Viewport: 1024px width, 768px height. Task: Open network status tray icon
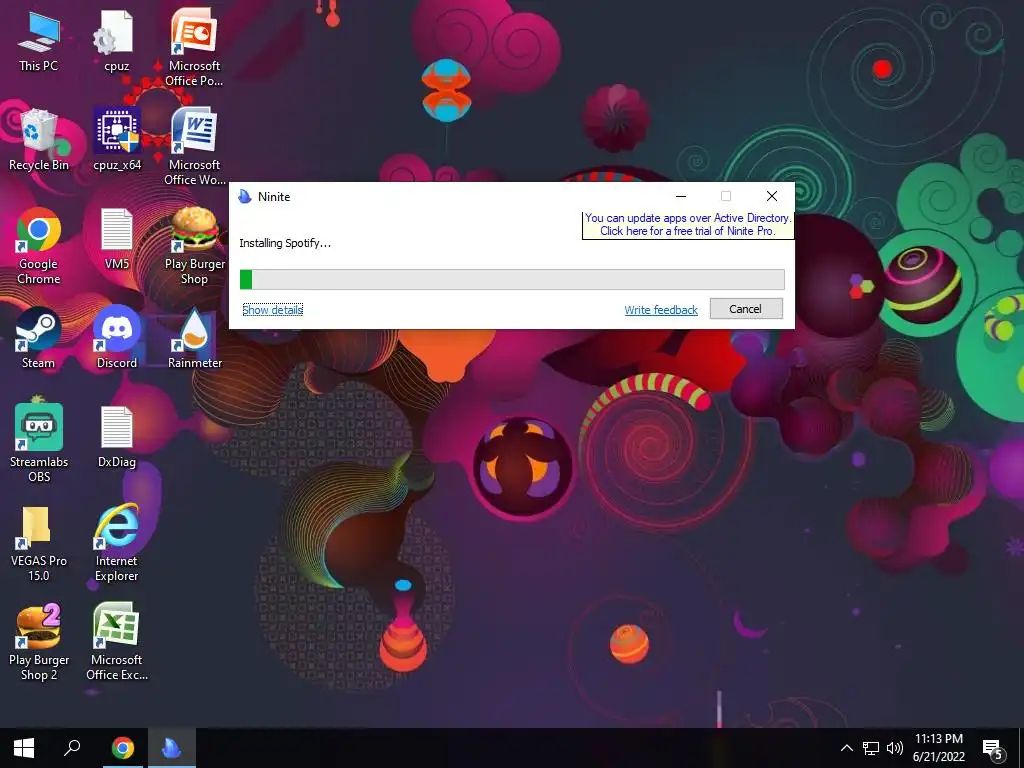click(871, 748)
